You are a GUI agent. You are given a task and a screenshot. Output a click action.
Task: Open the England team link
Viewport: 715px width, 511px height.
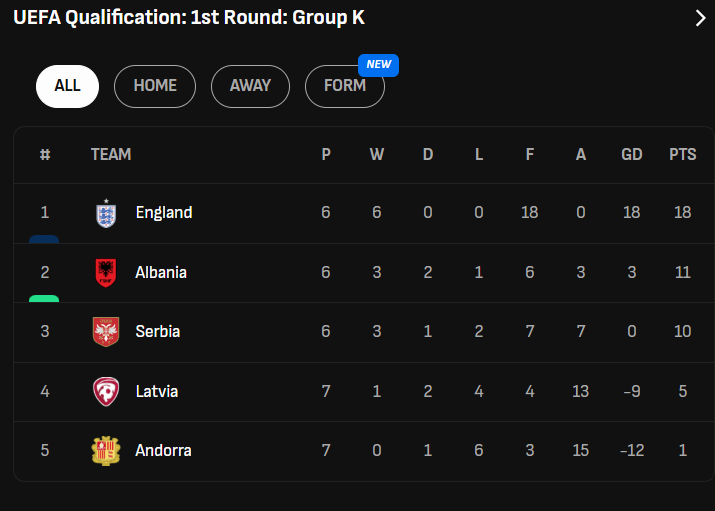point(164,213)
